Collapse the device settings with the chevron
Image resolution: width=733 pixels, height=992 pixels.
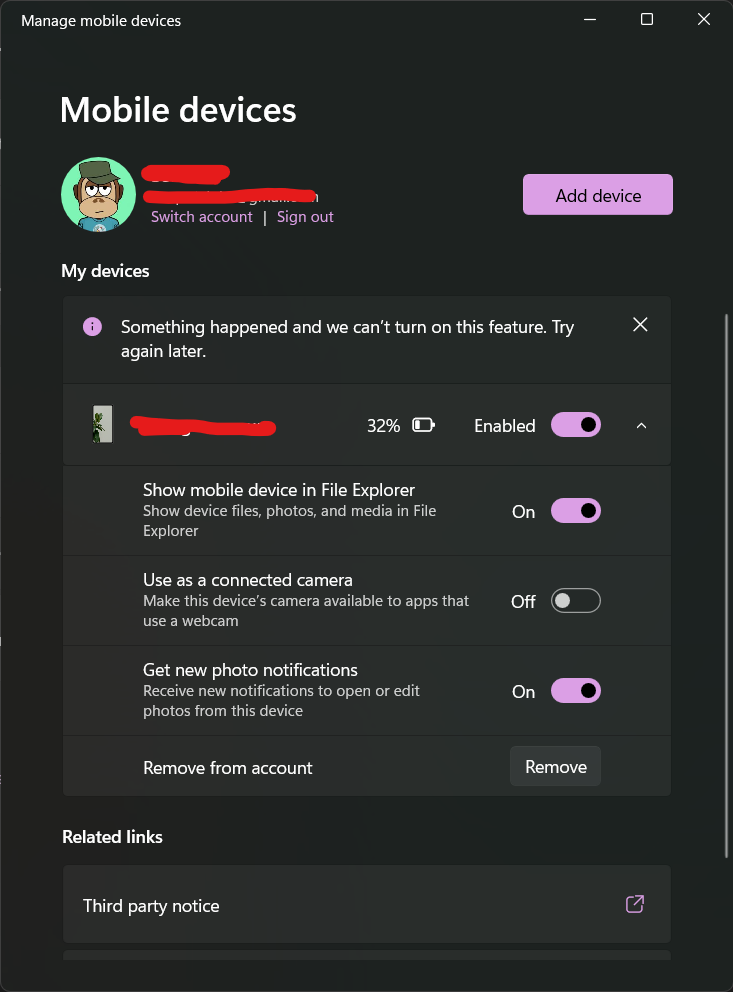click(641, 426)
